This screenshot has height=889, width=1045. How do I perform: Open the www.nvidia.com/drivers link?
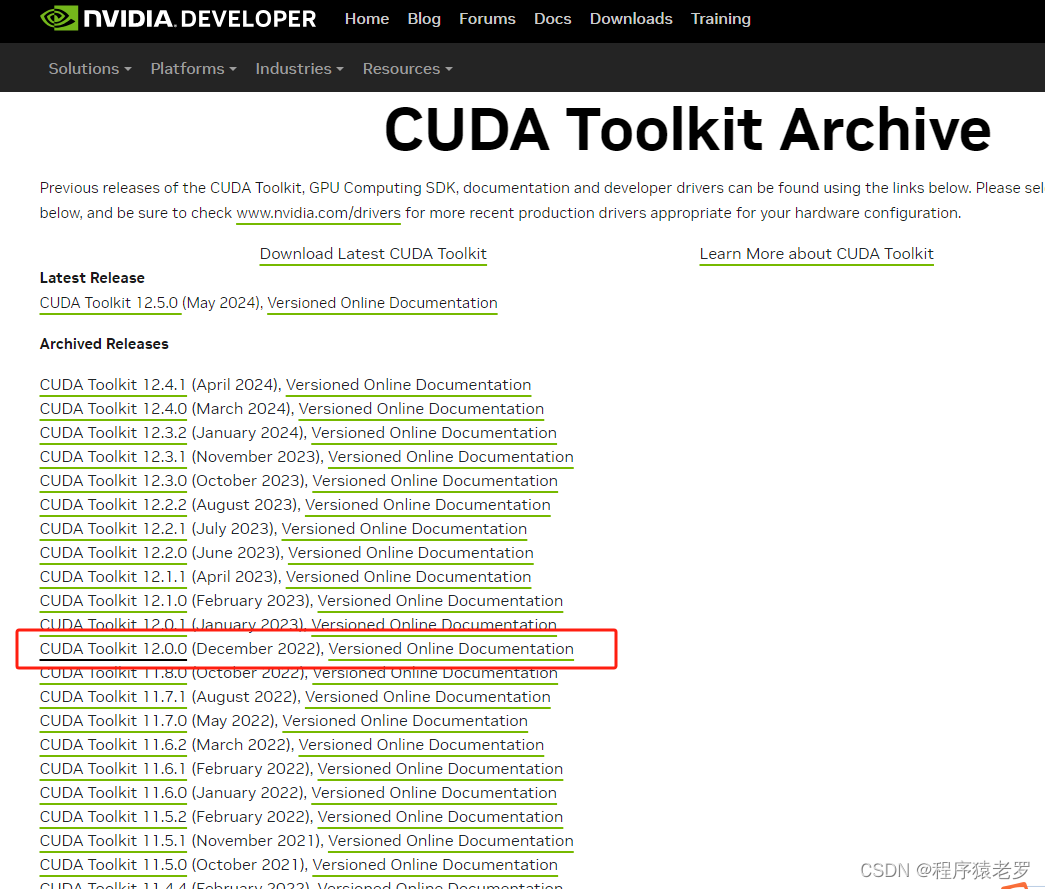click(x=319, y=213)
